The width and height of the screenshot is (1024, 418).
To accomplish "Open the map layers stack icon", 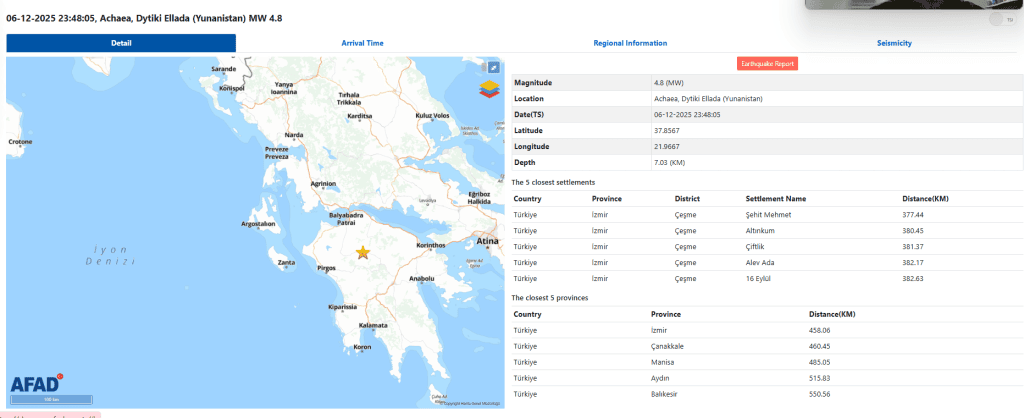I will (x=488, y=89).
